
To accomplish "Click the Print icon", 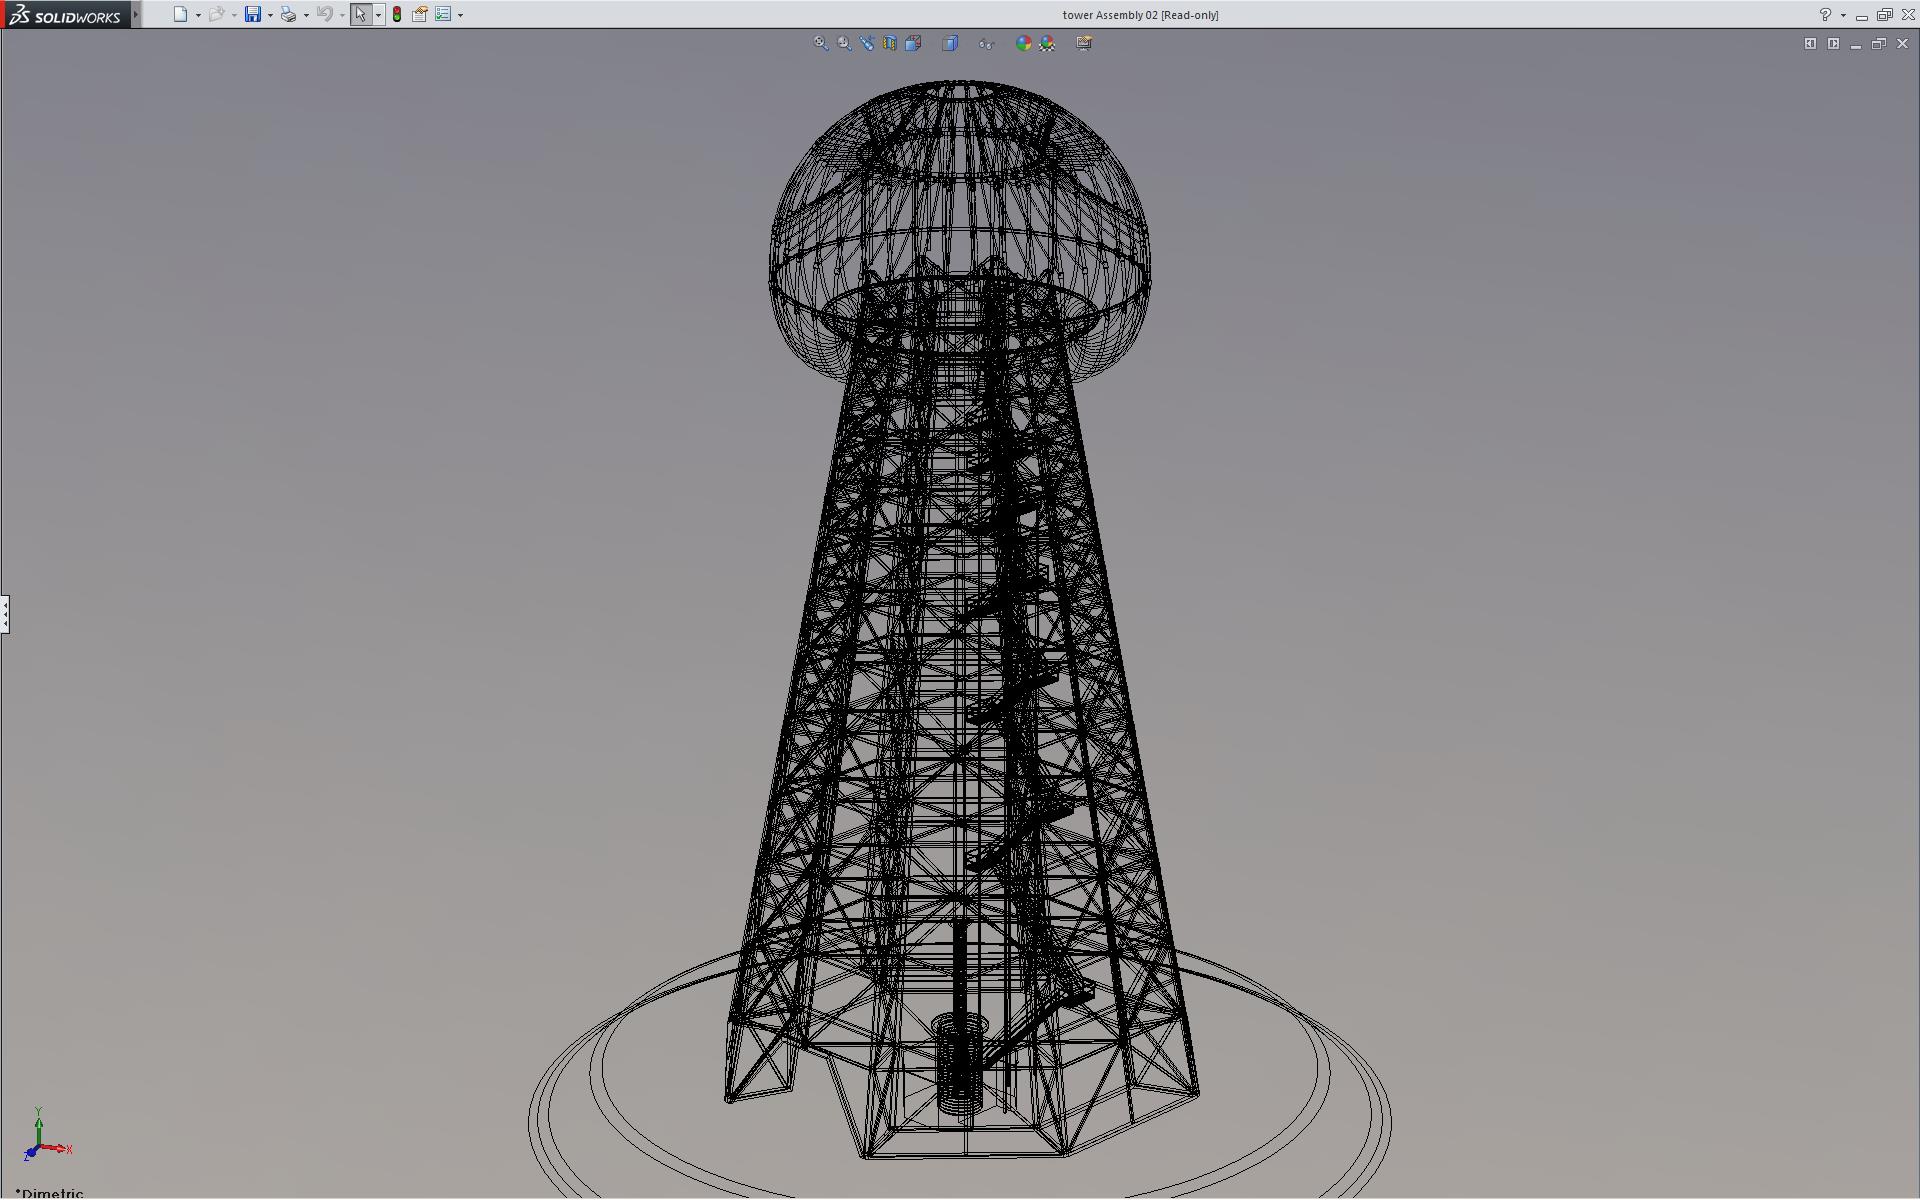I will coord(288,14).
